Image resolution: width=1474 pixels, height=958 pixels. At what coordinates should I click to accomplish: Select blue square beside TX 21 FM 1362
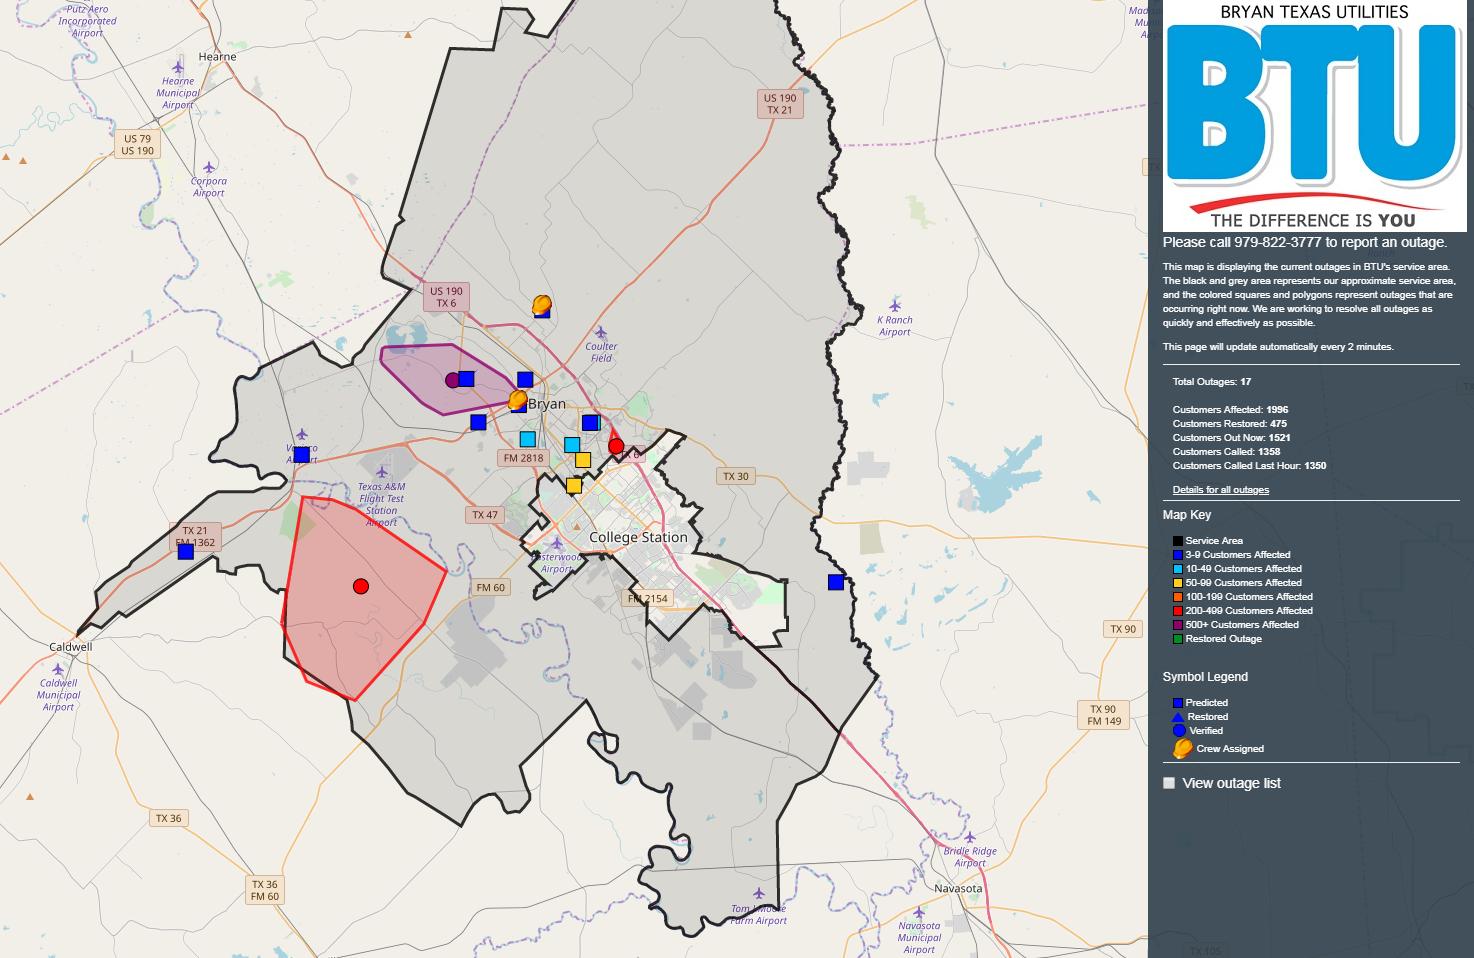(185, 551)
